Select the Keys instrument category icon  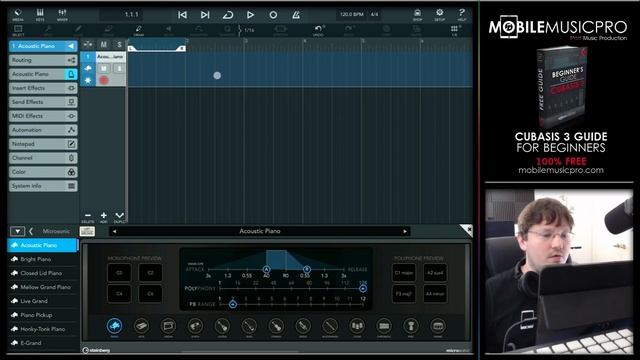[141, 327]
